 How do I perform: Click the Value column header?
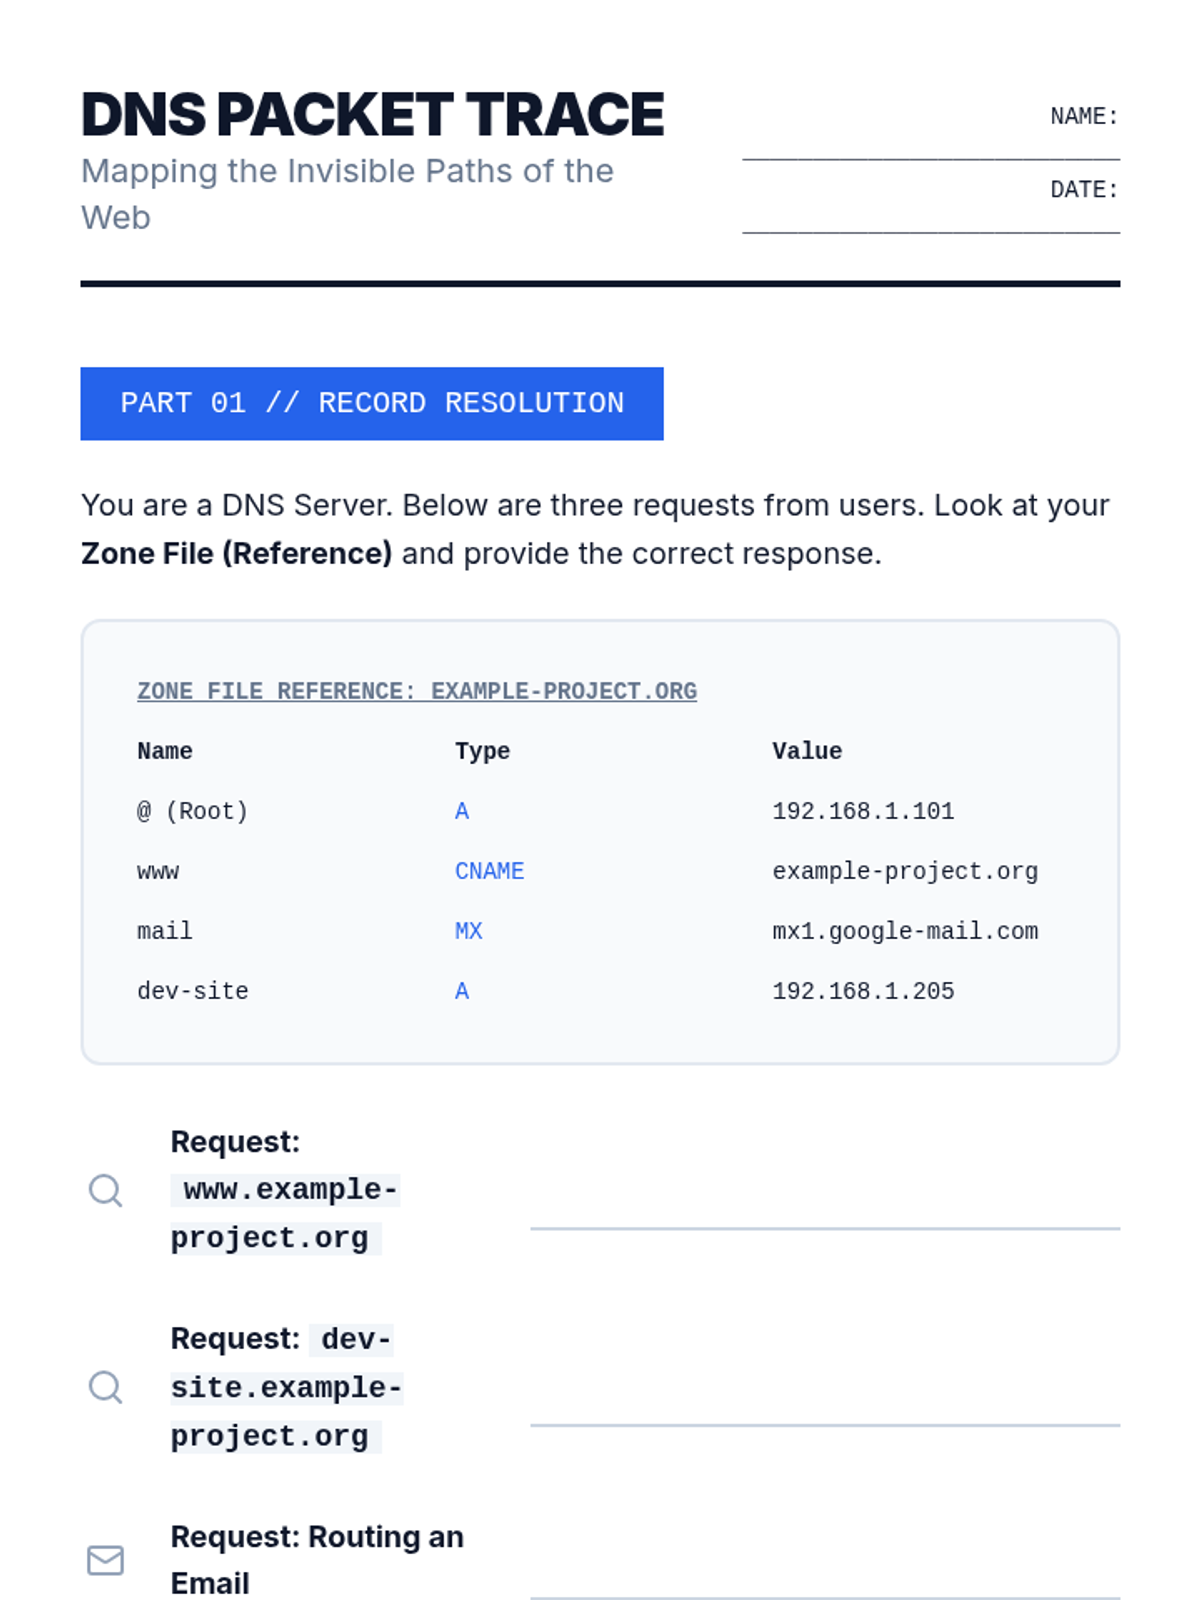click(807, 751)
